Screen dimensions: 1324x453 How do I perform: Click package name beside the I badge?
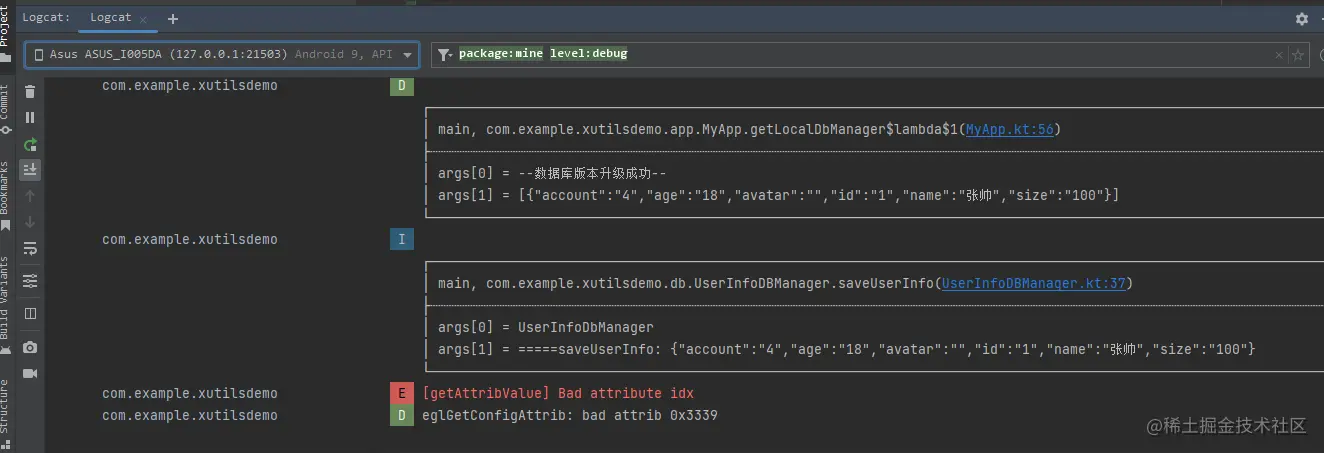[190, 240]
